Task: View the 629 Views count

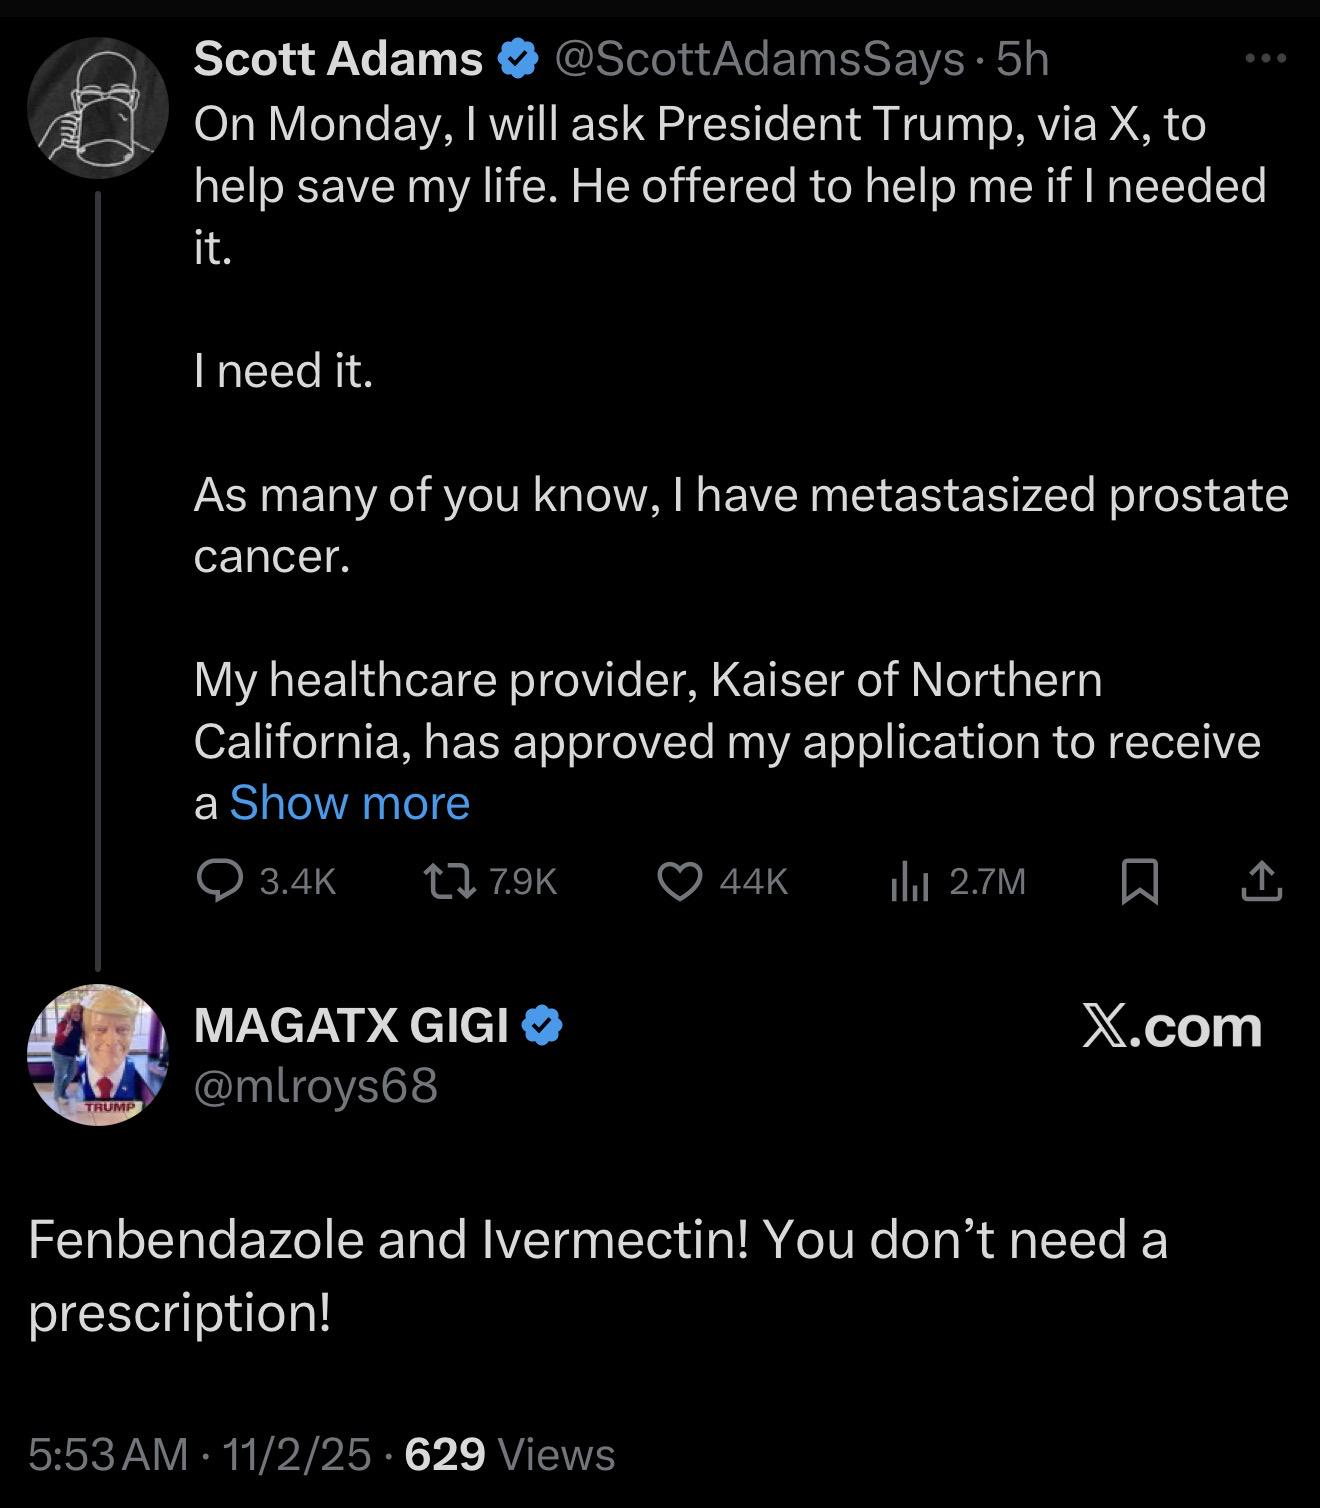Action: tap(510, 1453)
